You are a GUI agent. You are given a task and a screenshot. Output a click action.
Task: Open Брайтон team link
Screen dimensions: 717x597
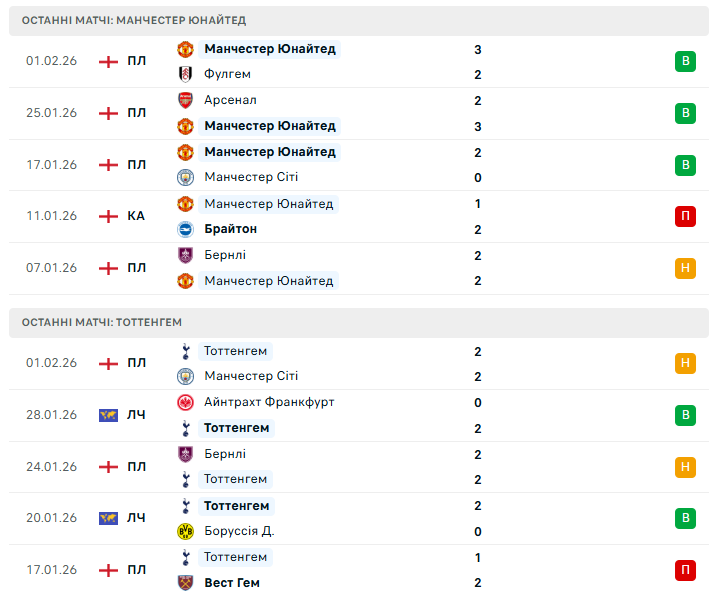[x=231, y=229]
